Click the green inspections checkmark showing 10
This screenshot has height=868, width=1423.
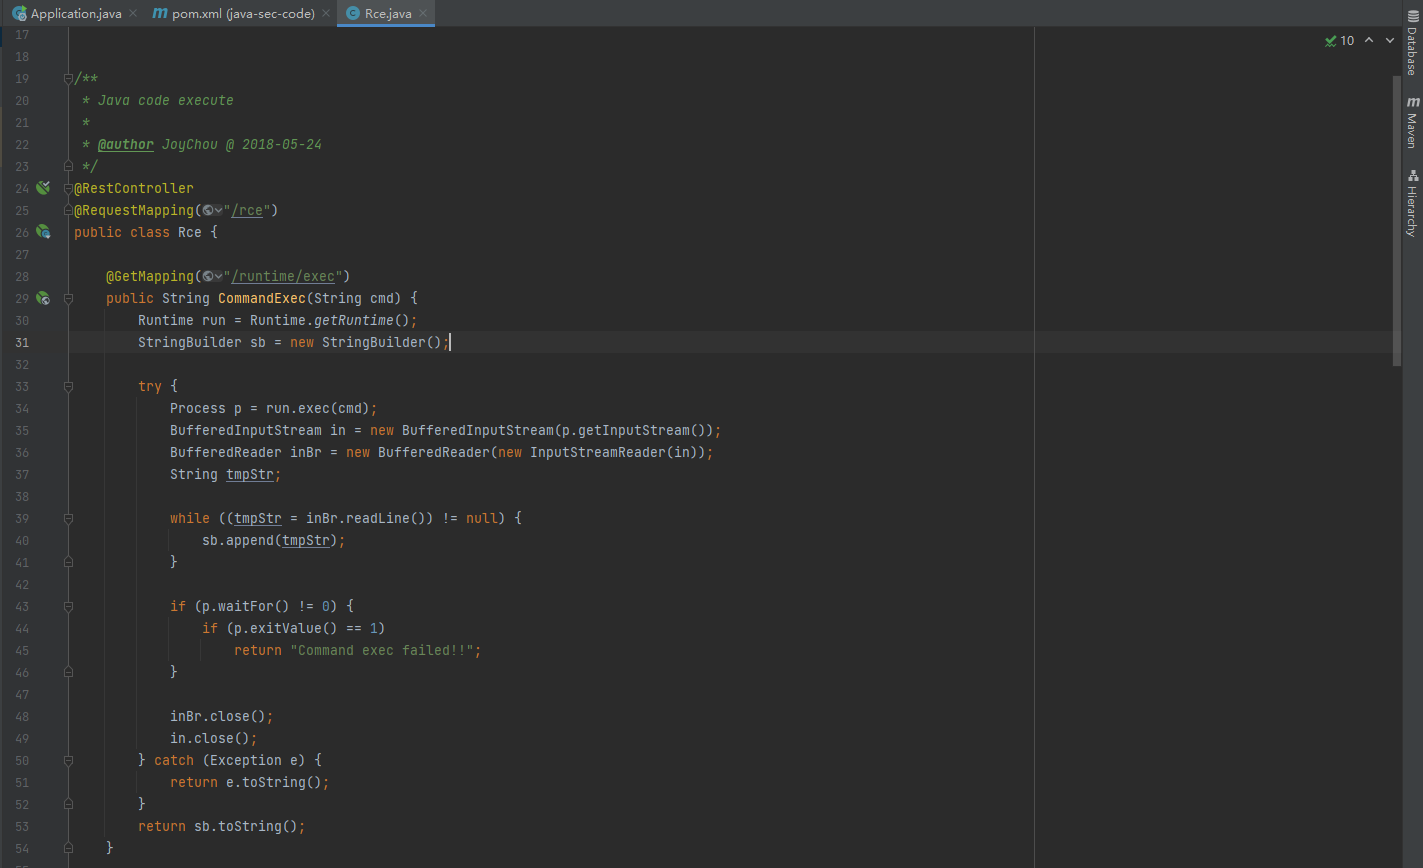1339,41
